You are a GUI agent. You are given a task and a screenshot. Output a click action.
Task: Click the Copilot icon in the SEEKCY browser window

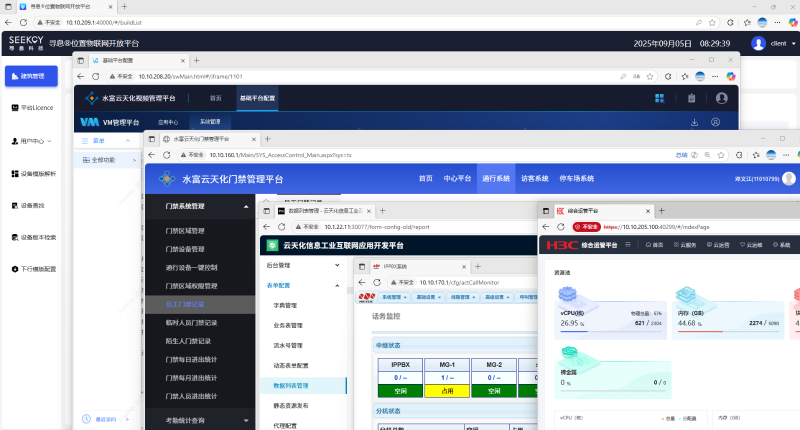pyautogui.click(x=792, y=22)
